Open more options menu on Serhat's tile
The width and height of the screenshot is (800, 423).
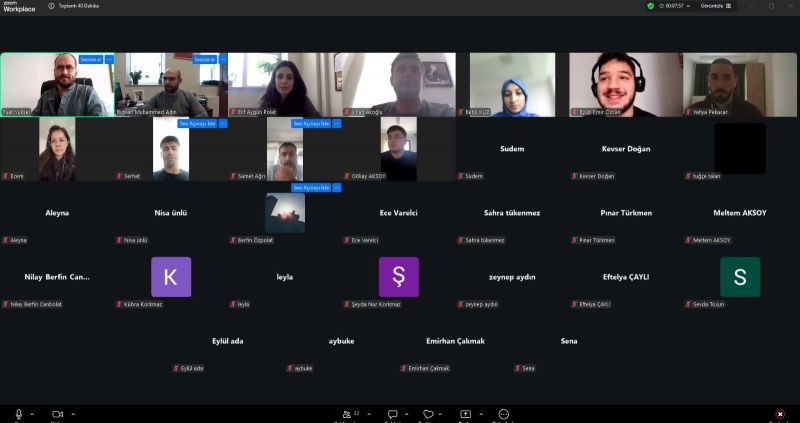tap(222, 123)
